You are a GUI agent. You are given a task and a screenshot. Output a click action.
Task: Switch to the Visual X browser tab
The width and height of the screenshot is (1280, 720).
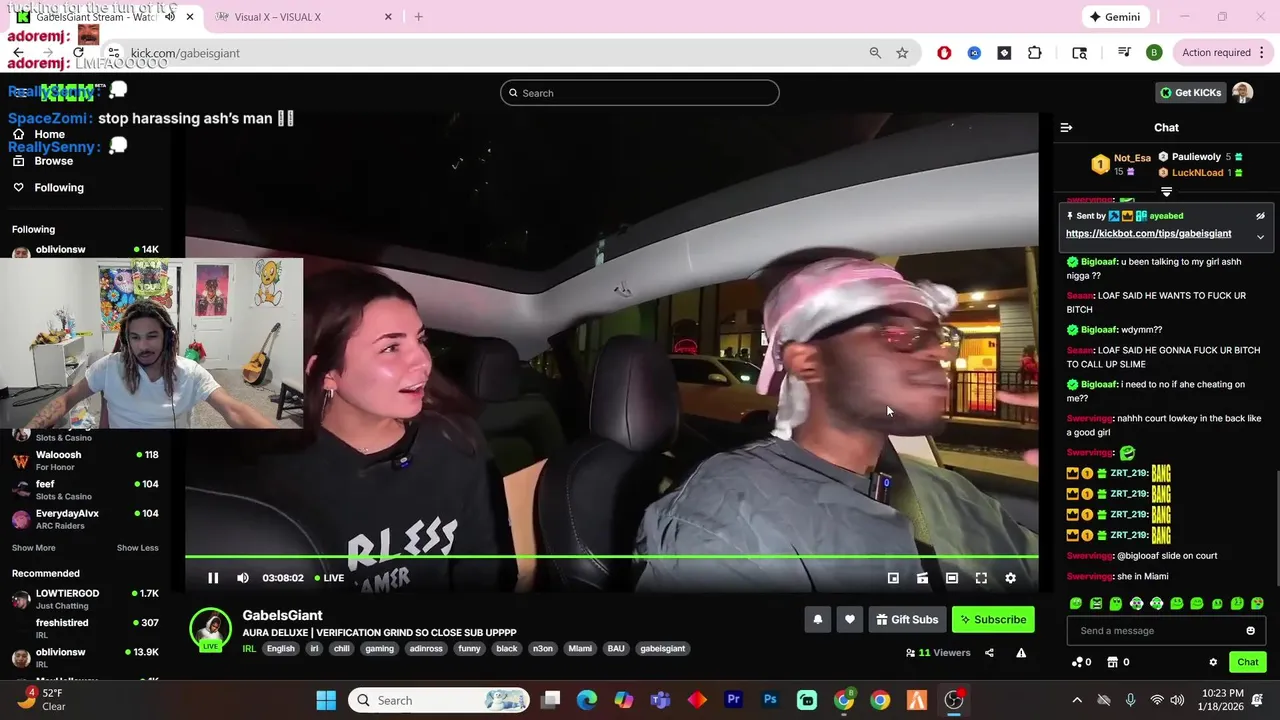303,17
